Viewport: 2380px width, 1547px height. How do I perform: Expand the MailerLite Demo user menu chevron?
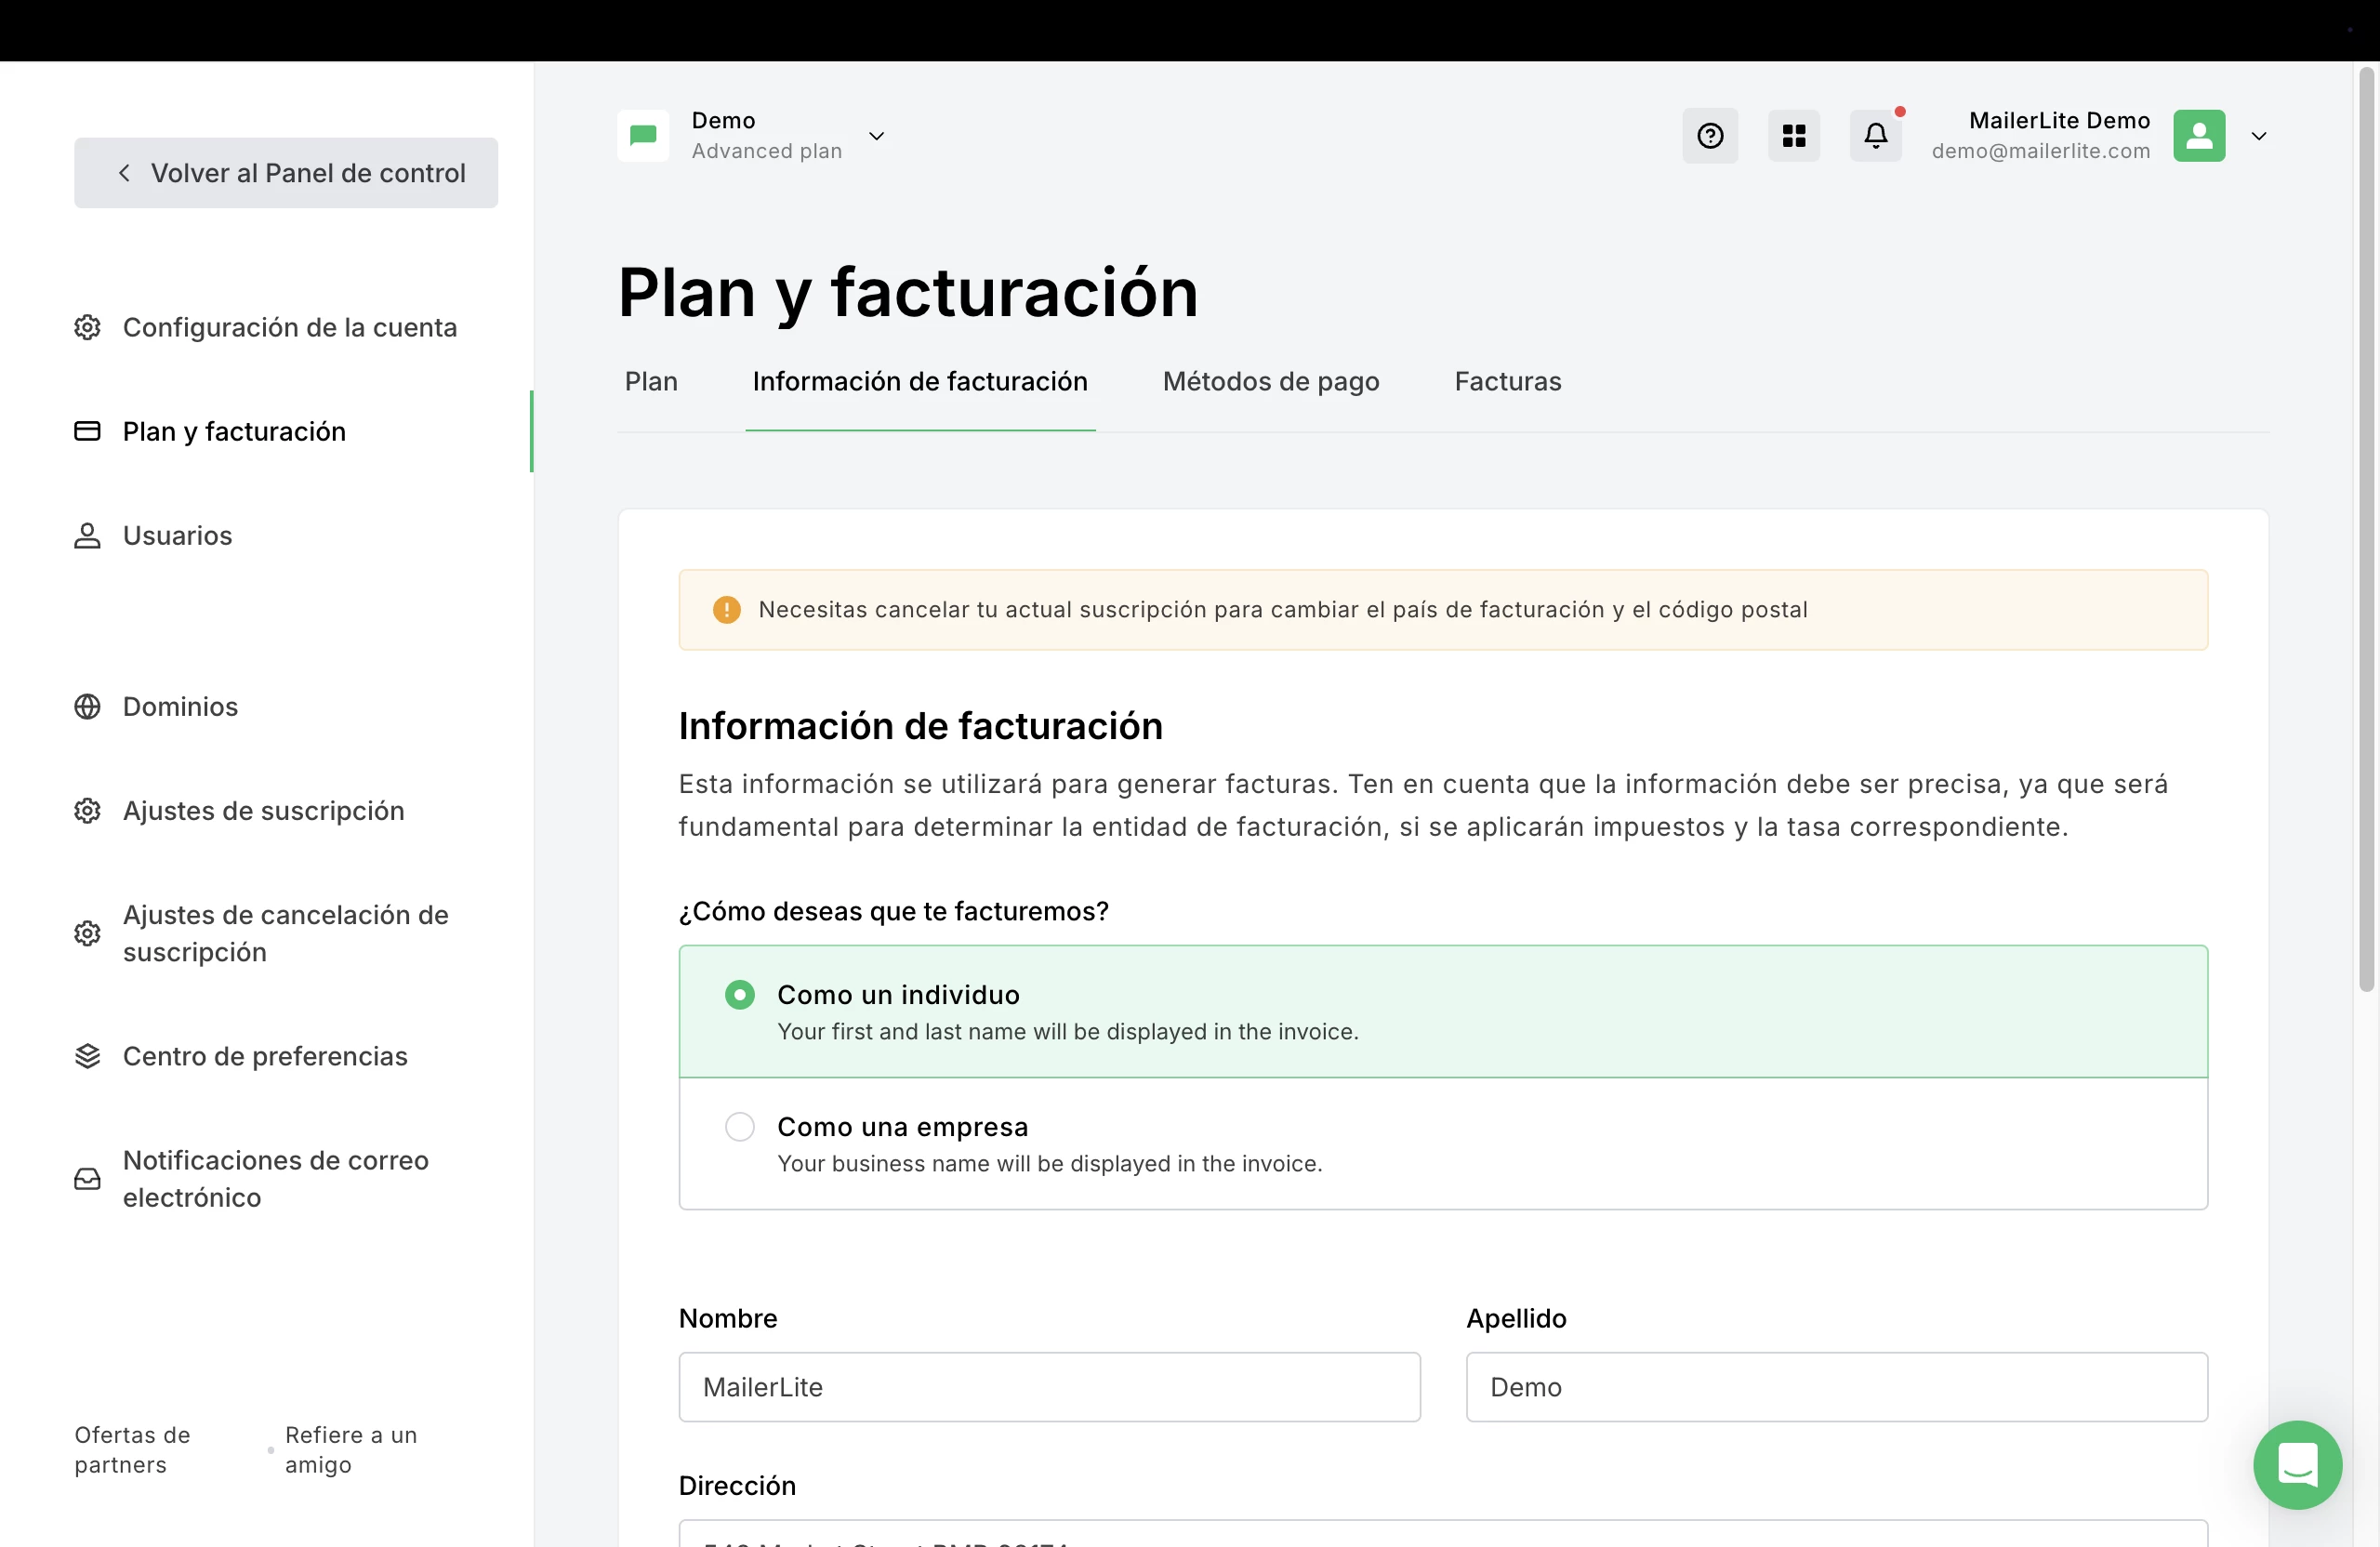point(2259,136)
